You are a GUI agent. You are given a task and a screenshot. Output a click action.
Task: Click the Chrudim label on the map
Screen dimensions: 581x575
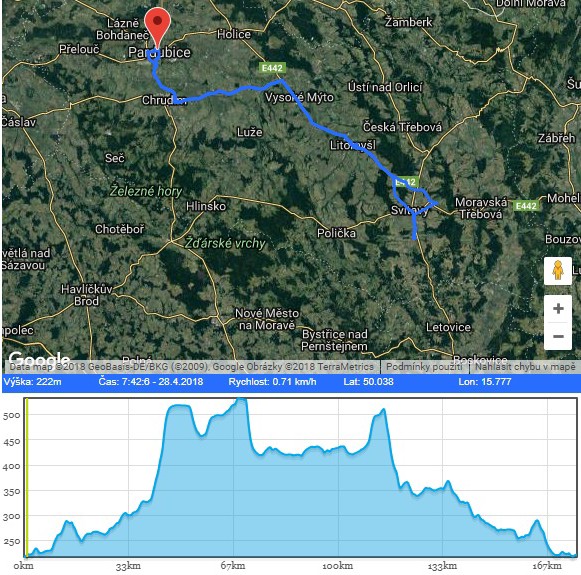pos(164,100)
